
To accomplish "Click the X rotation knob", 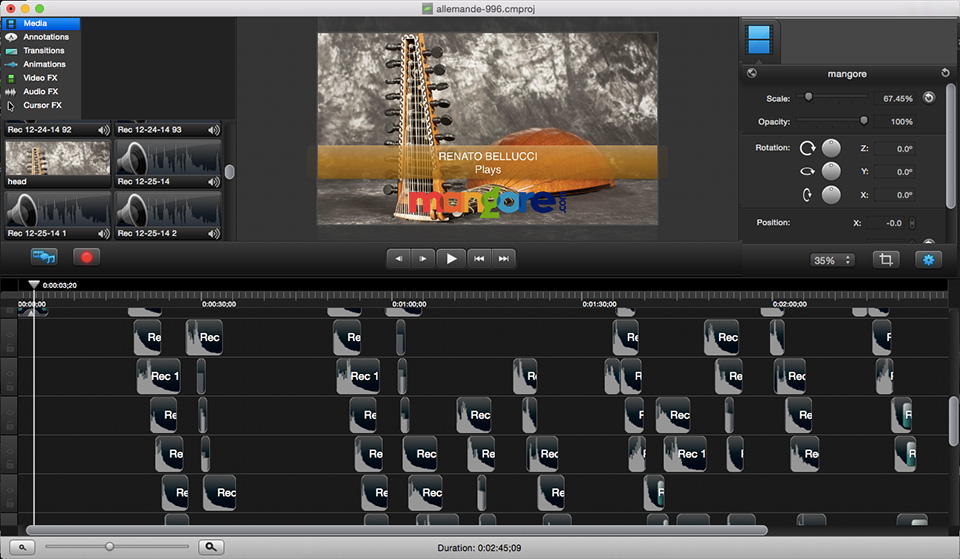I will (831, 195).
